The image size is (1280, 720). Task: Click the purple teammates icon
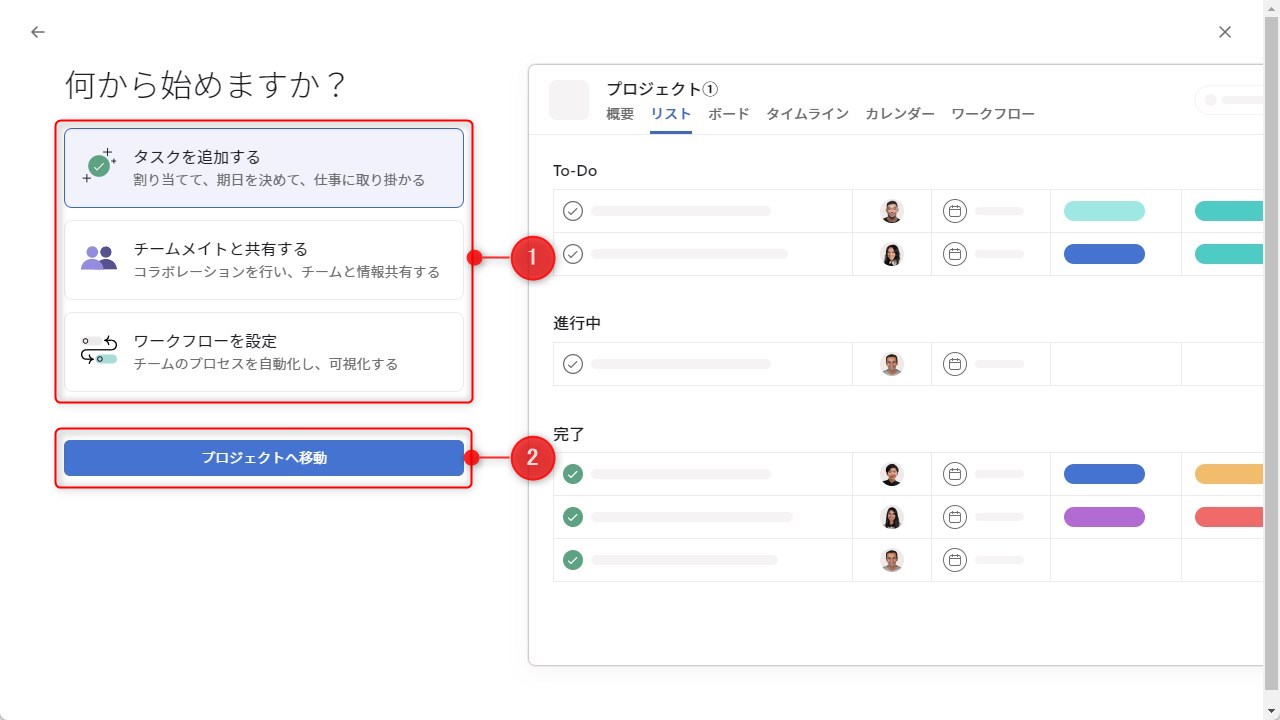click(97, 255)
